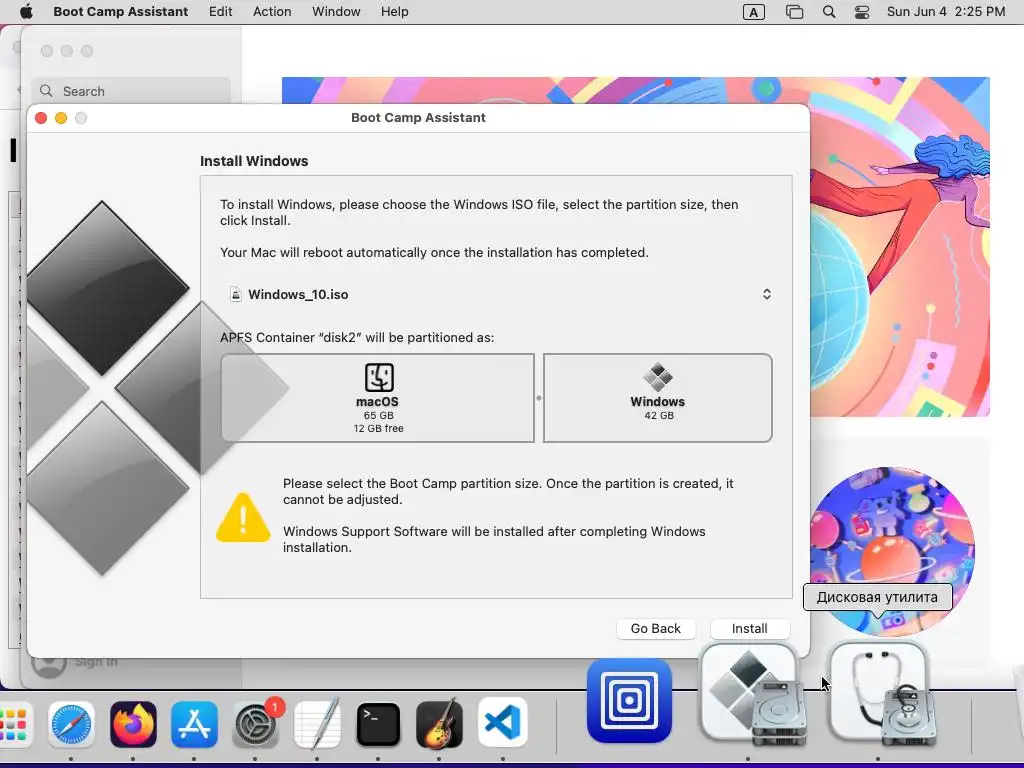The width and height of the screenshot is (1024, 768).
Task: Open Firefox from the Dock
Action: [x=133, y=724]
